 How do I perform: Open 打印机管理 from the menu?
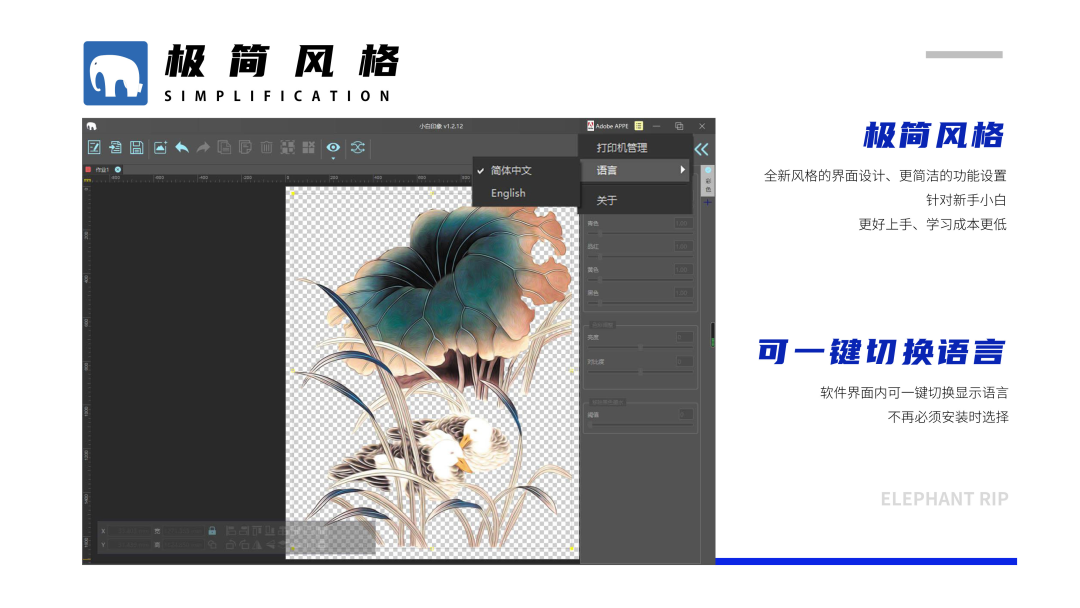point(622,148)
